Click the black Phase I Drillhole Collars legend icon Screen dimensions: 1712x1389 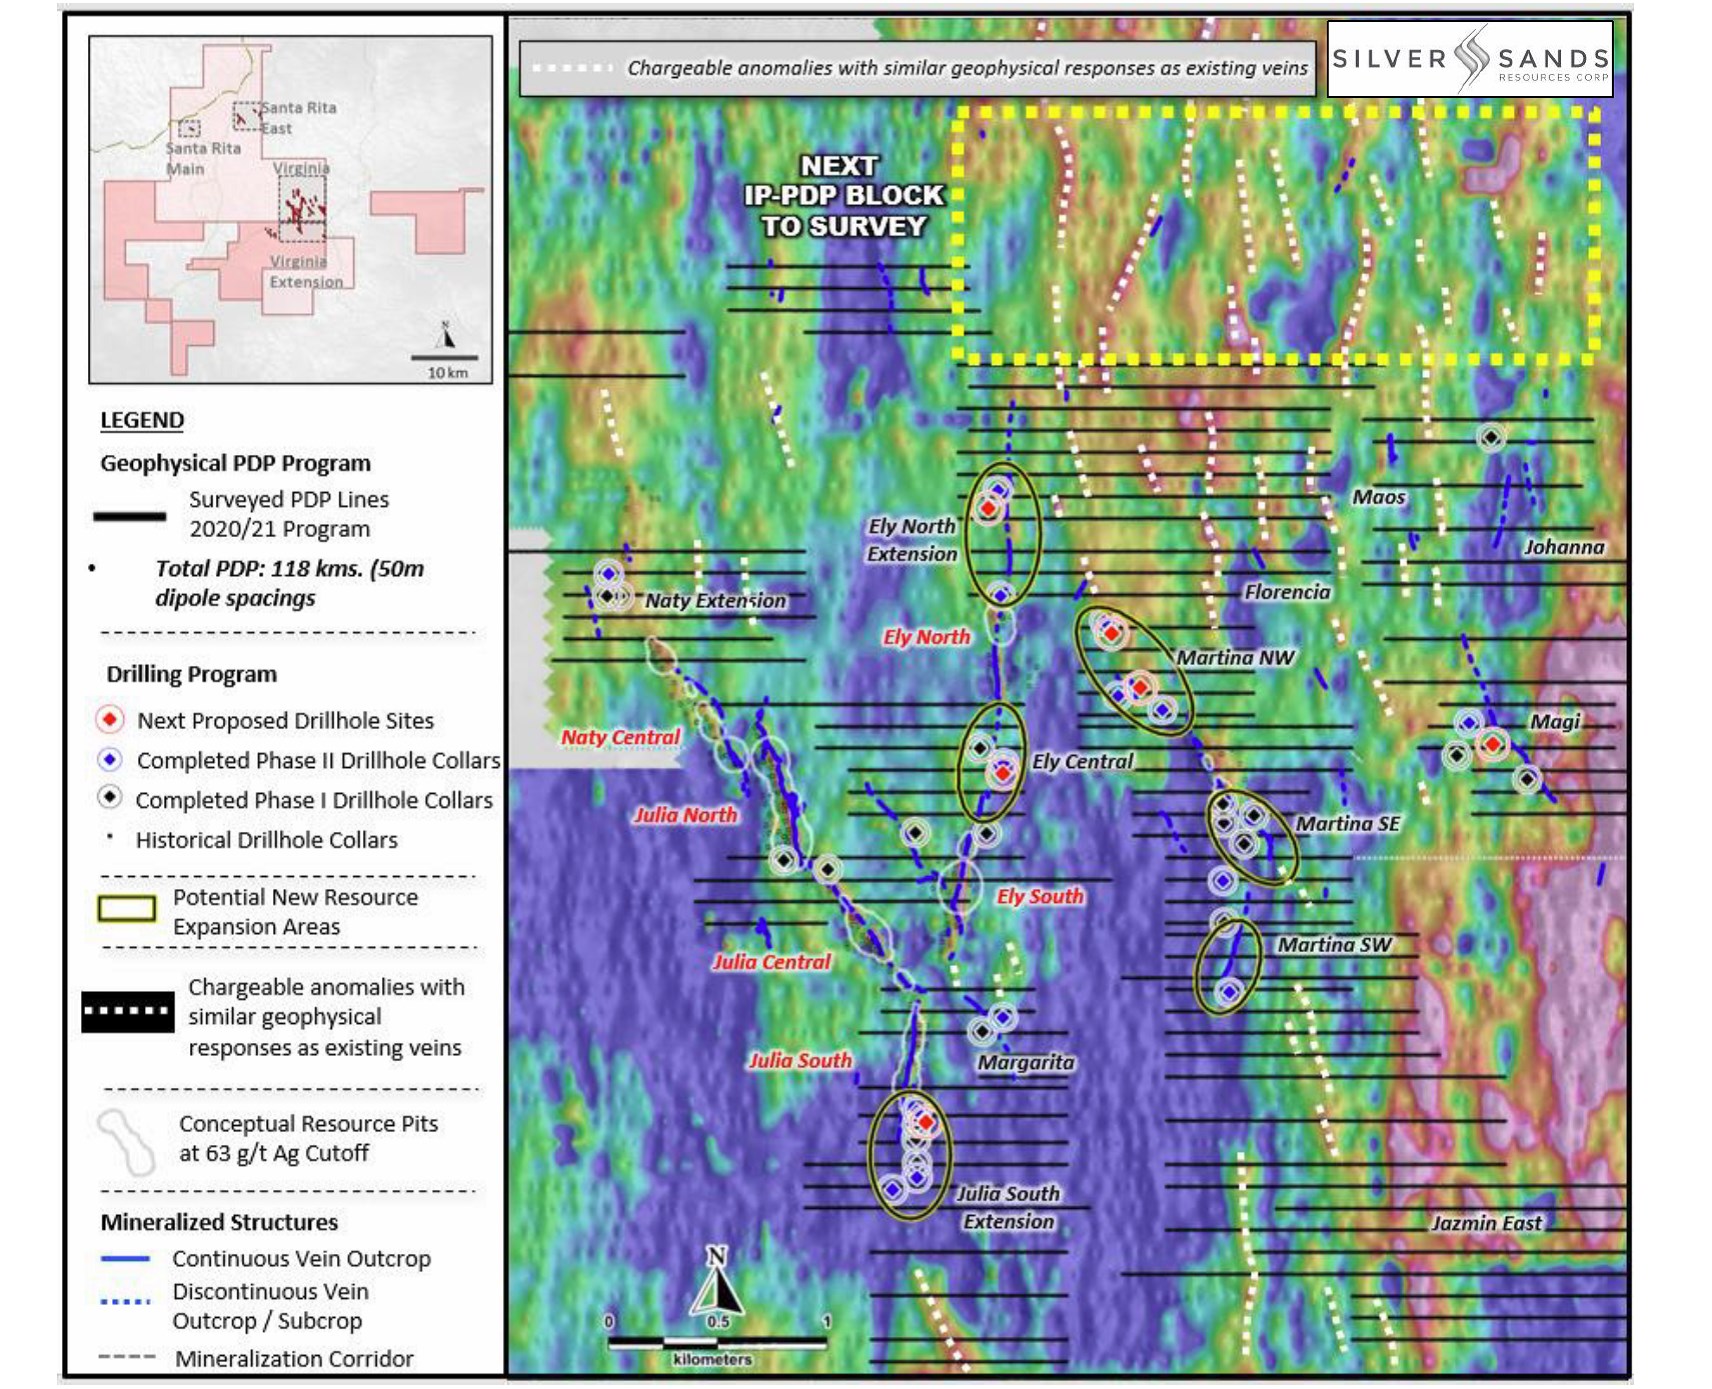110,798
